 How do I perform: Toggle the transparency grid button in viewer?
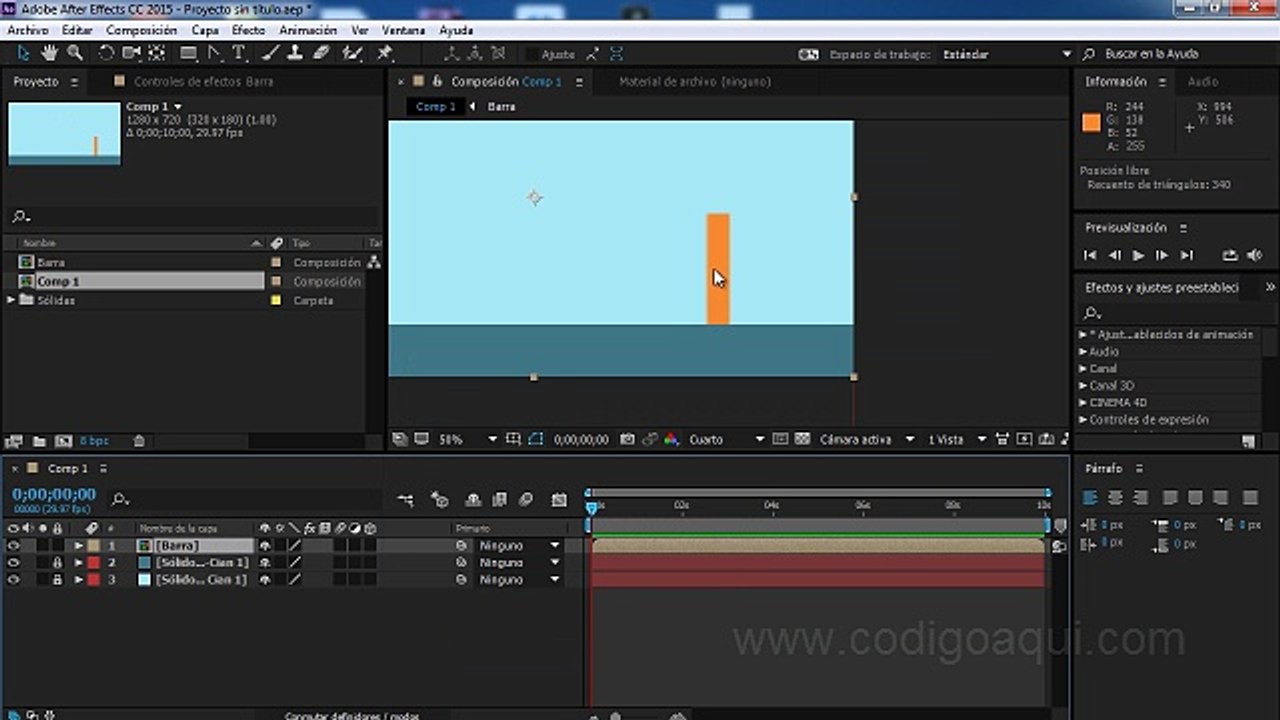802,439
